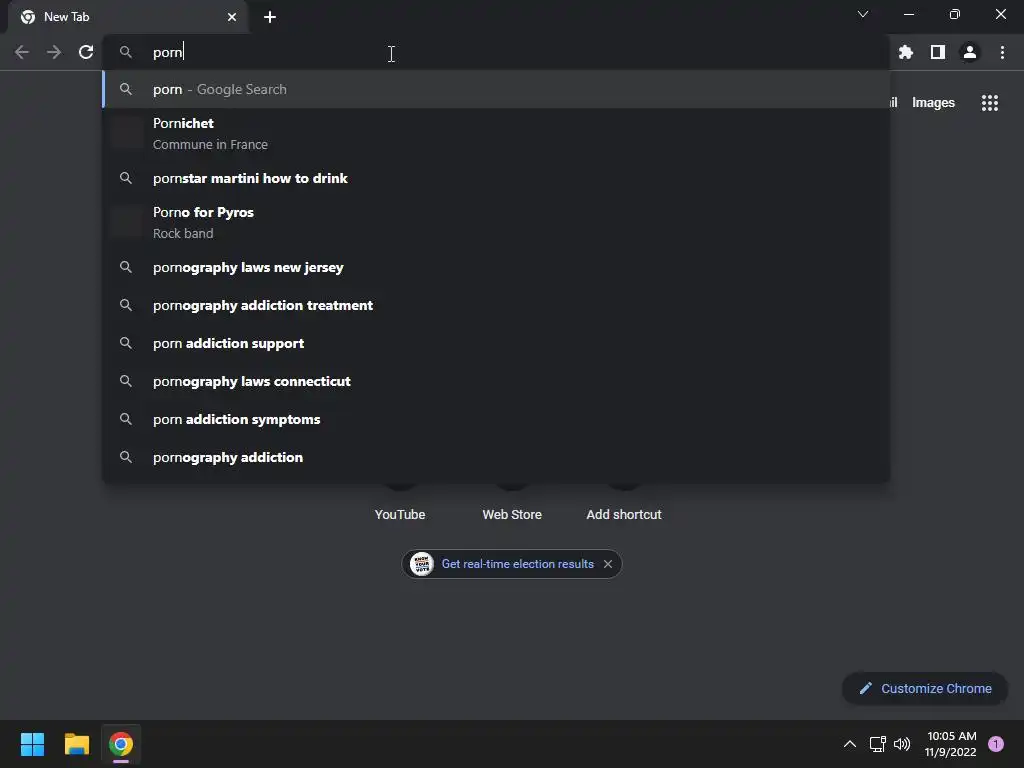1024x768 pixels.
Task: Open the network status tray icon
Action: [x=878, y=744]
